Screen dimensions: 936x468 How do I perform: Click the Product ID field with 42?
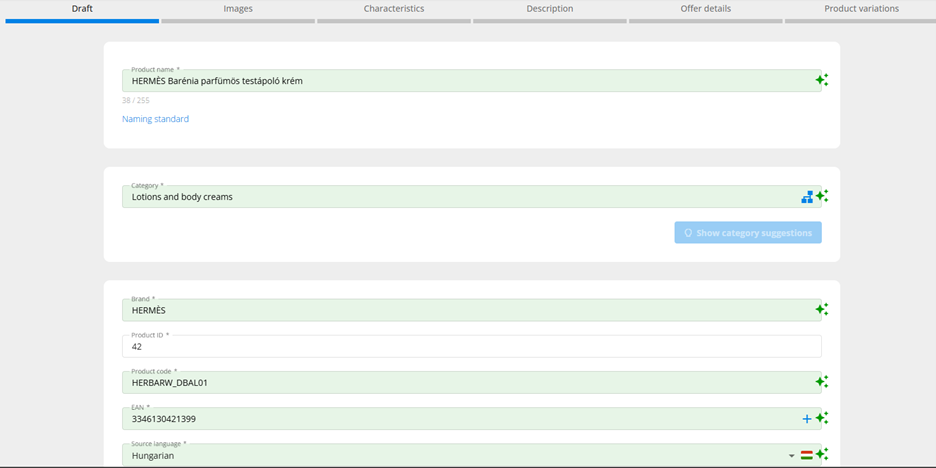pyautogui.click(x=472, y=346)
